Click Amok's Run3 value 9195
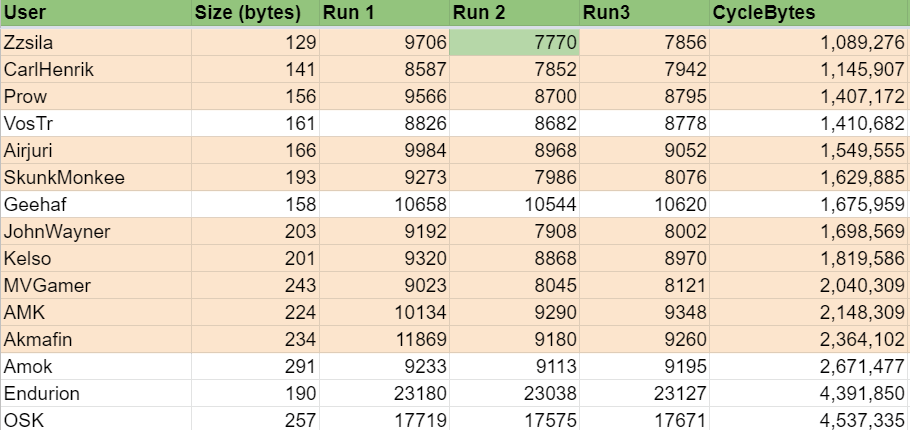This screenshot has width=910, height=430. (644, 367)
